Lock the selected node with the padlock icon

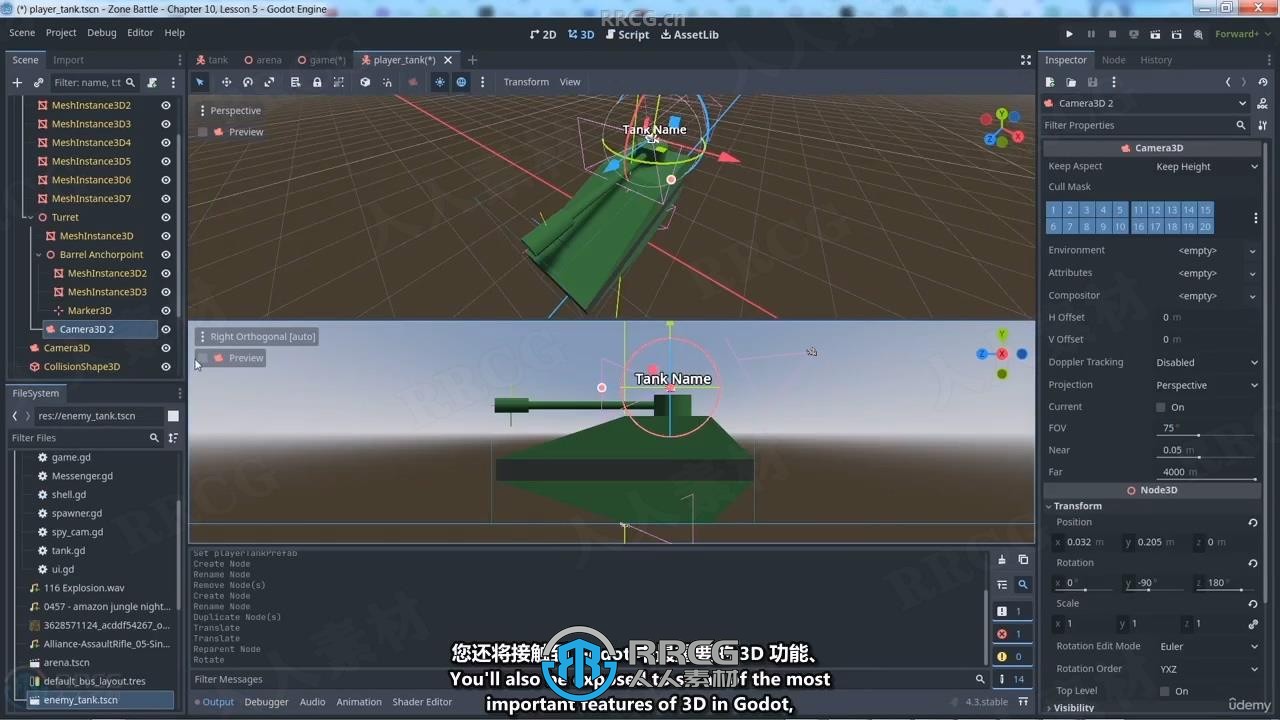coord(317,82)
